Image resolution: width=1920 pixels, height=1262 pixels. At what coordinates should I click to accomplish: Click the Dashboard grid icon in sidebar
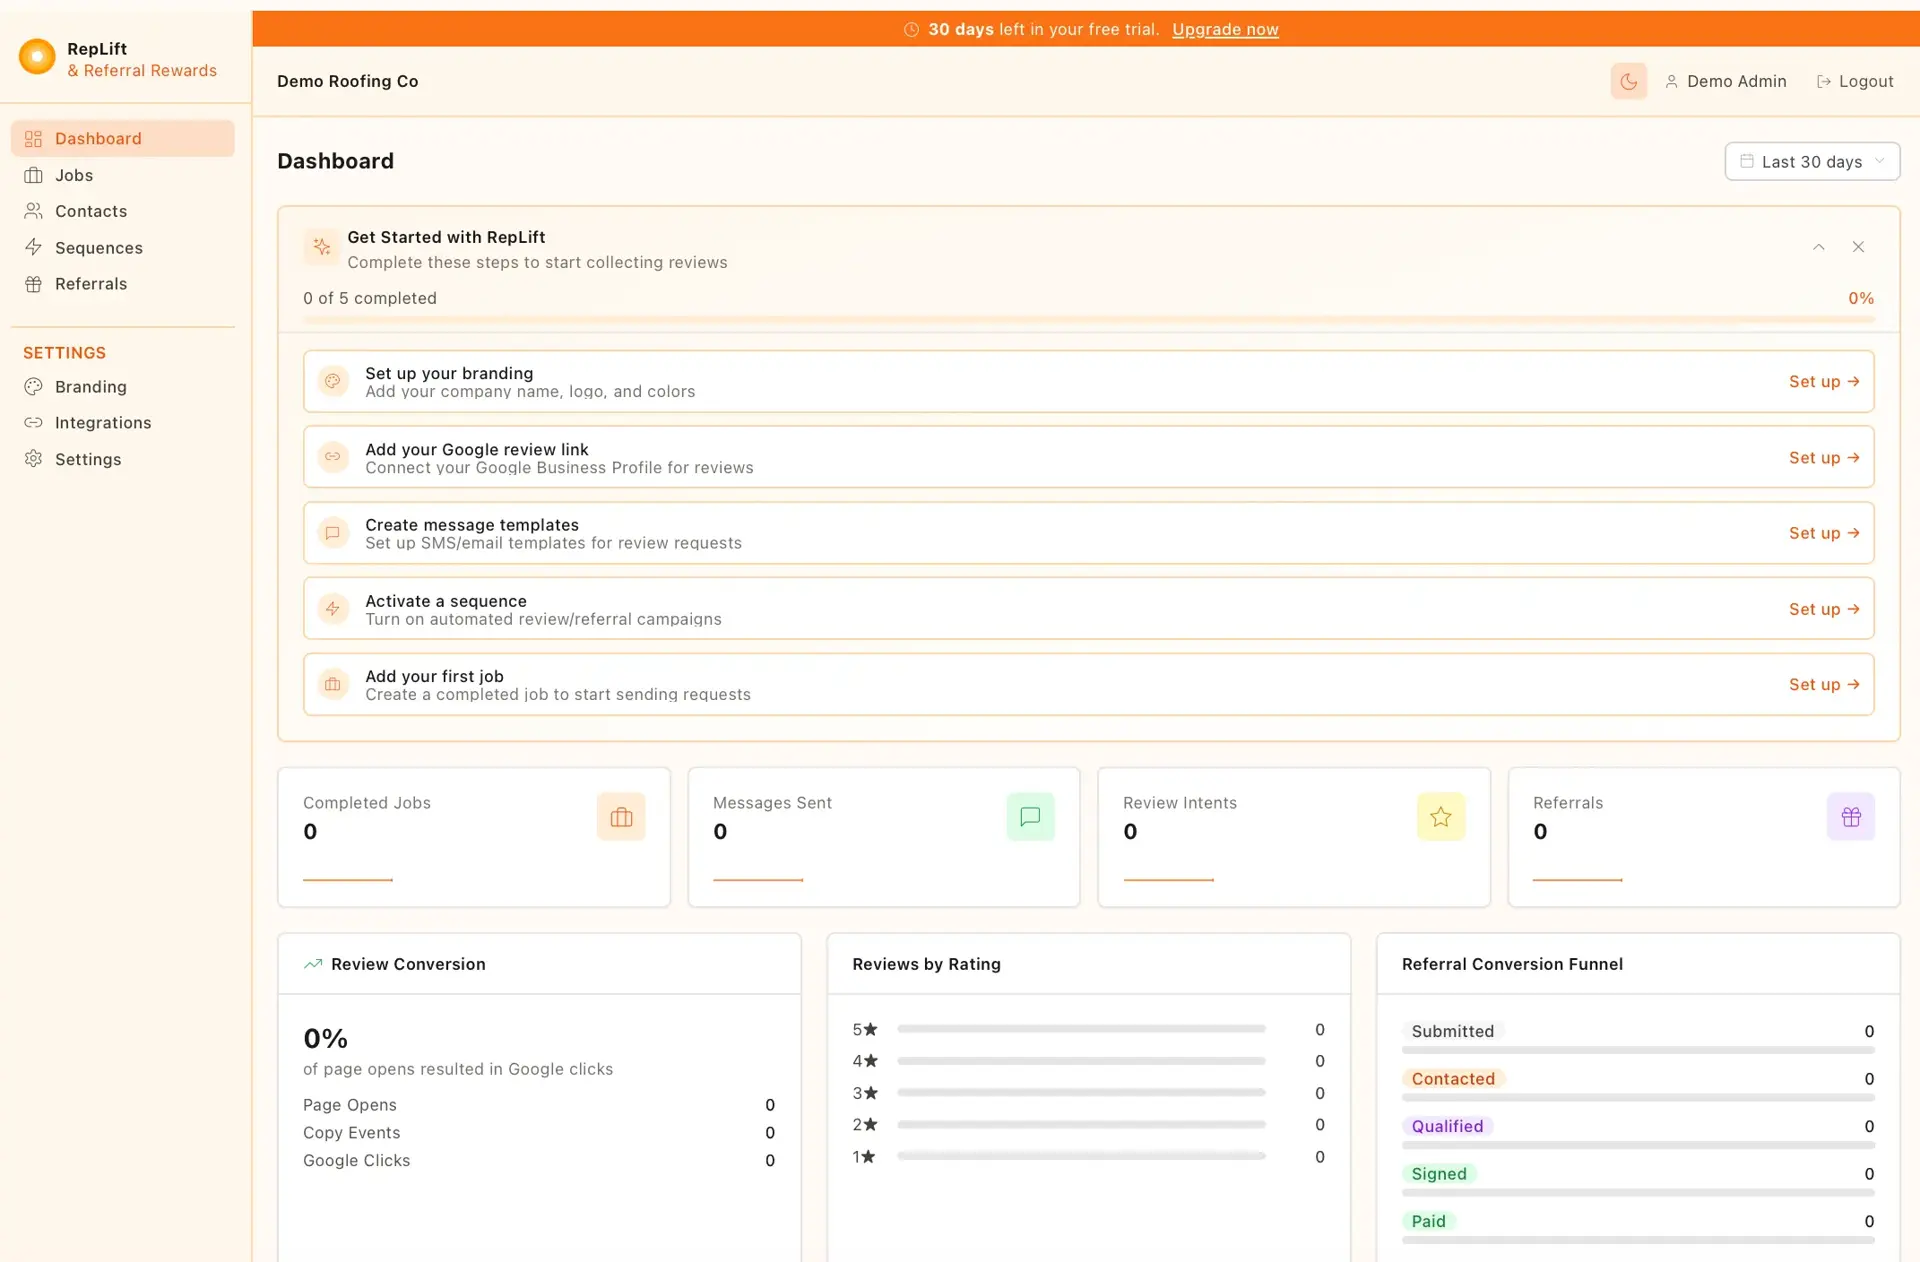coord(33,138)
